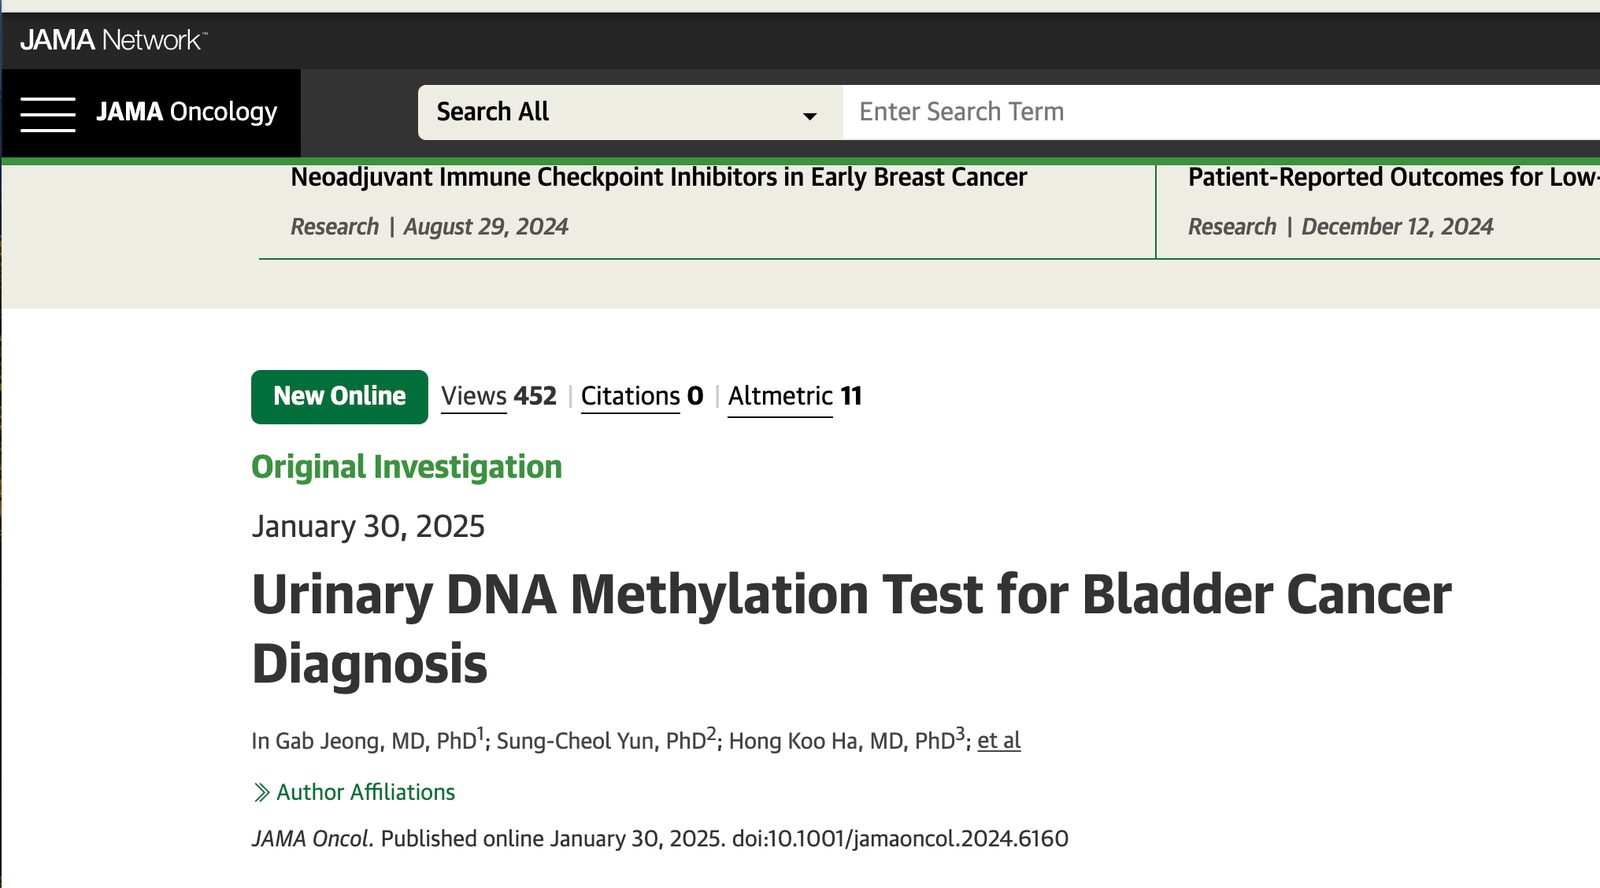View the article Views metric

(x=498, y=397)
